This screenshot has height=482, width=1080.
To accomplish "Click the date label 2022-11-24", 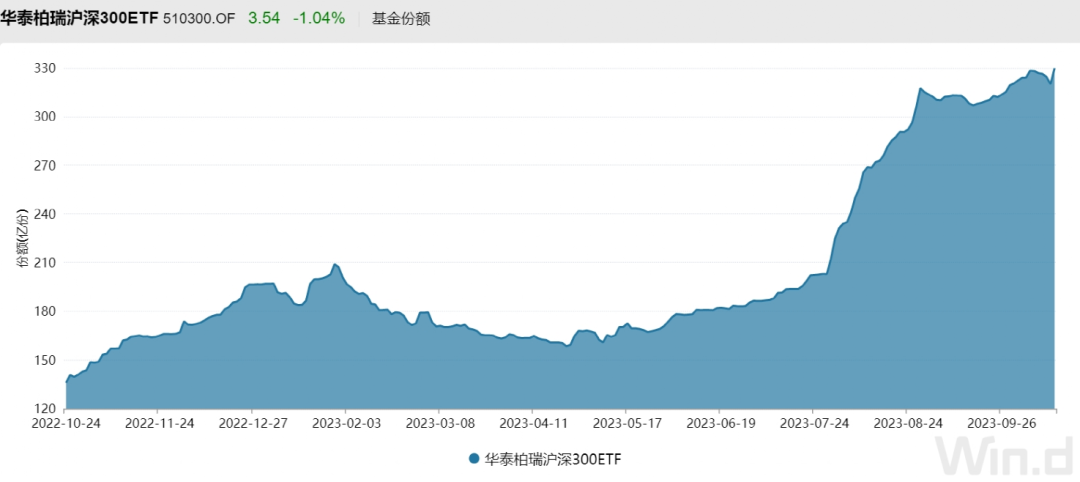I will tap(158, 421).
